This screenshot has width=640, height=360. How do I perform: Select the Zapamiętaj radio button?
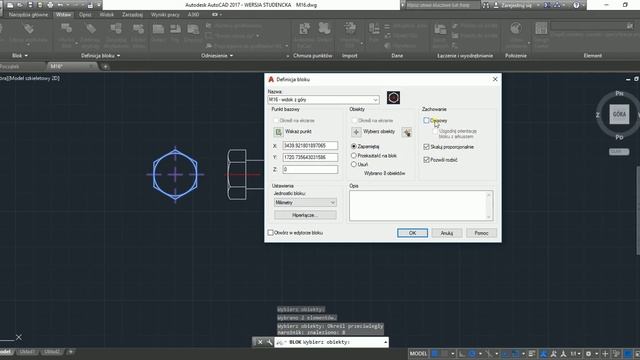pos(354,146)
